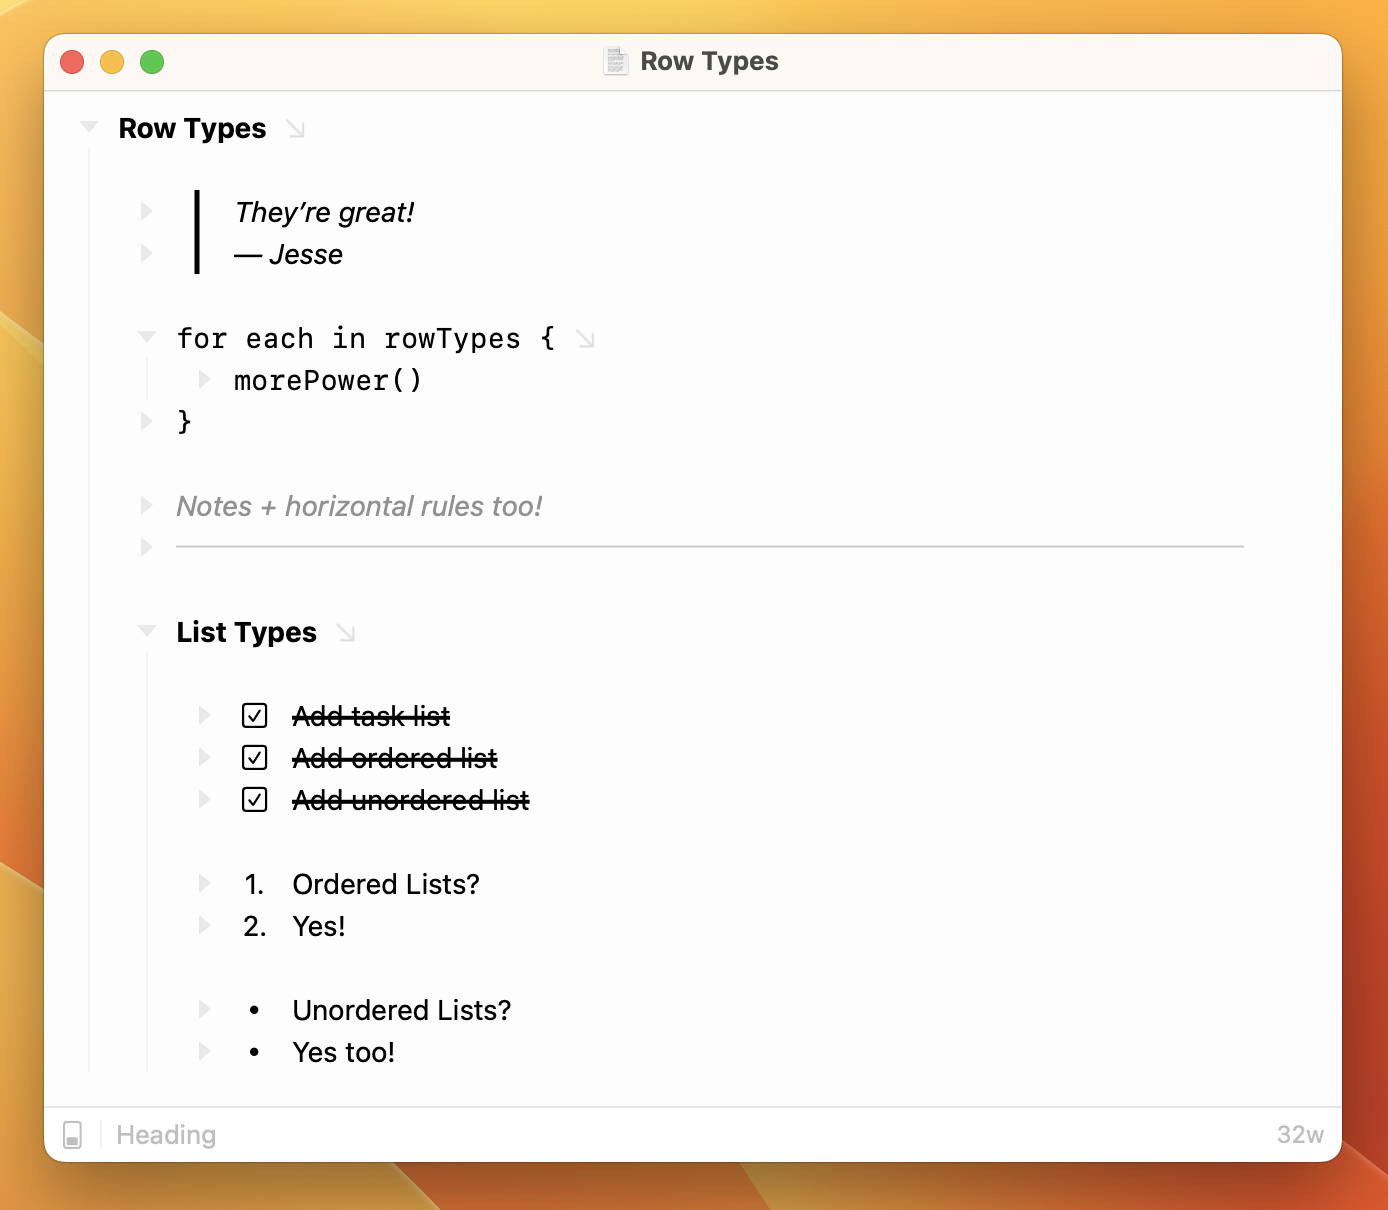Click the focus arrow beside List Types heading

346,633
